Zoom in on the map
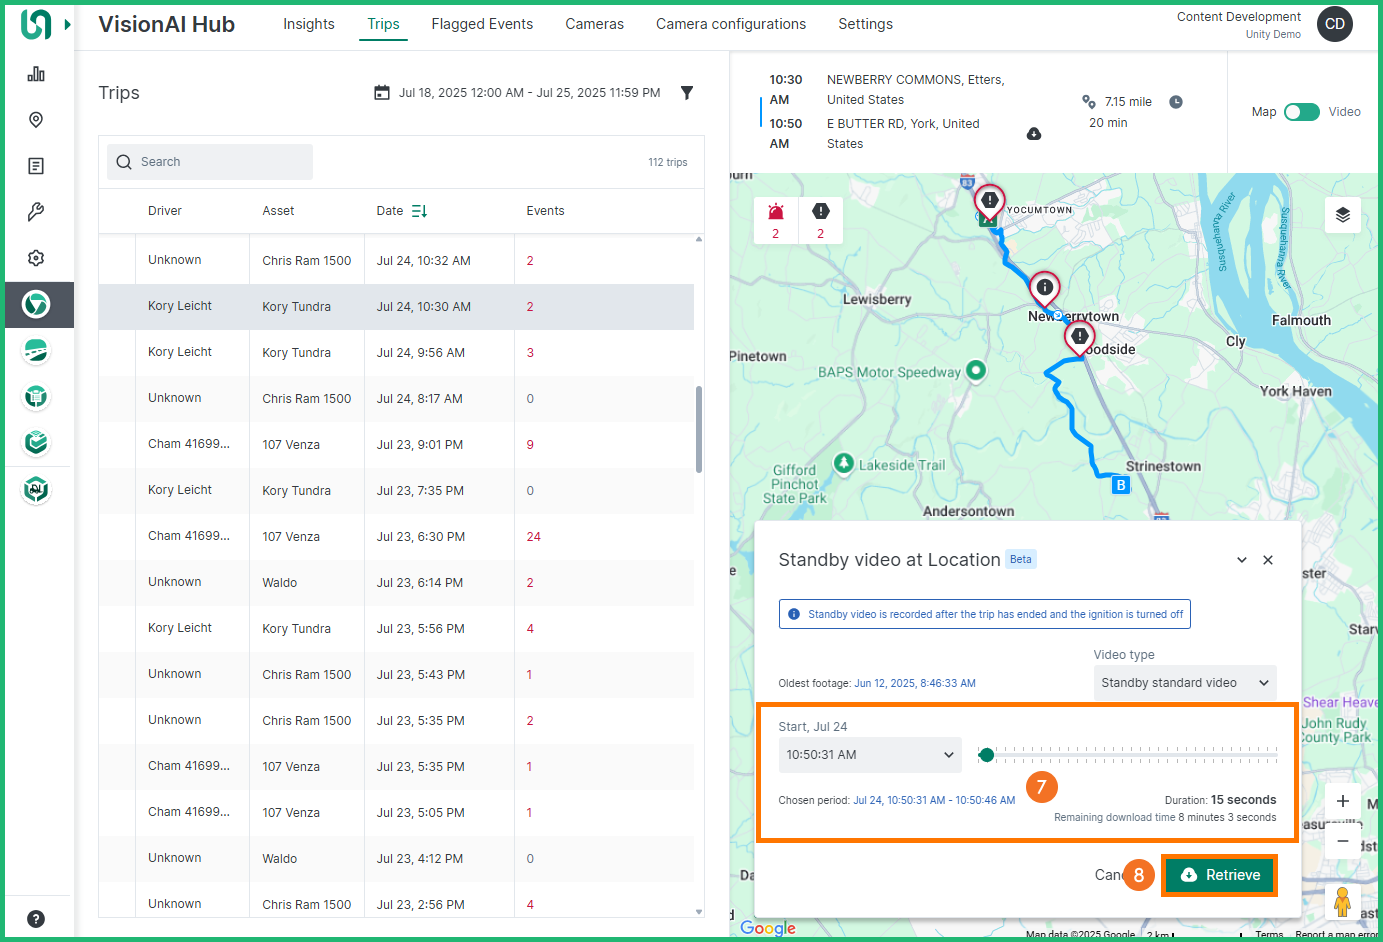Viewport: 1383px width, 942px height. (x=1342, y=801)
